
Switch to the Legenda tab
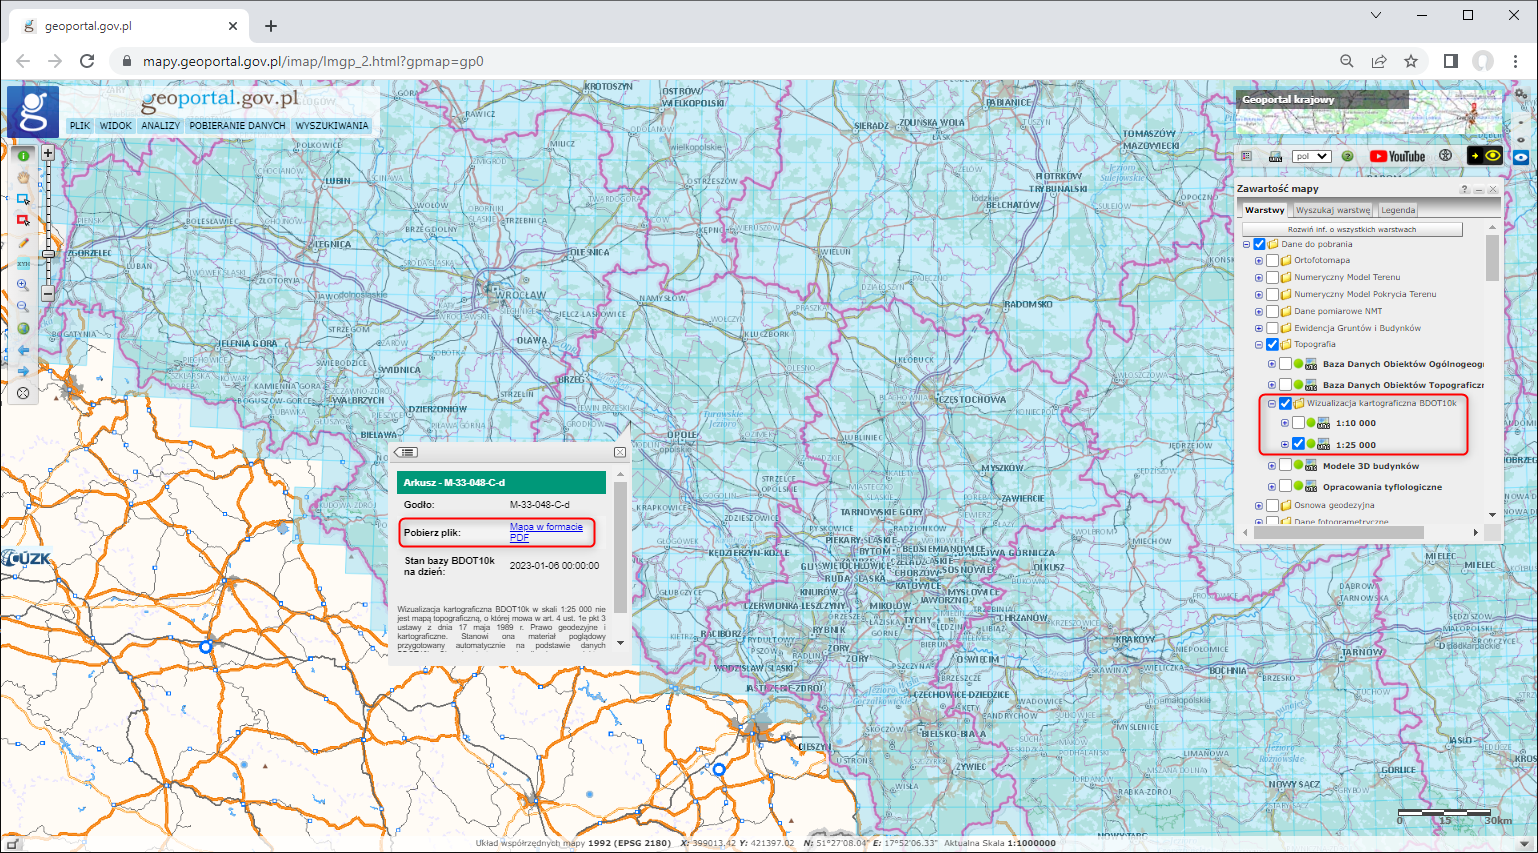click(1397, 210)
